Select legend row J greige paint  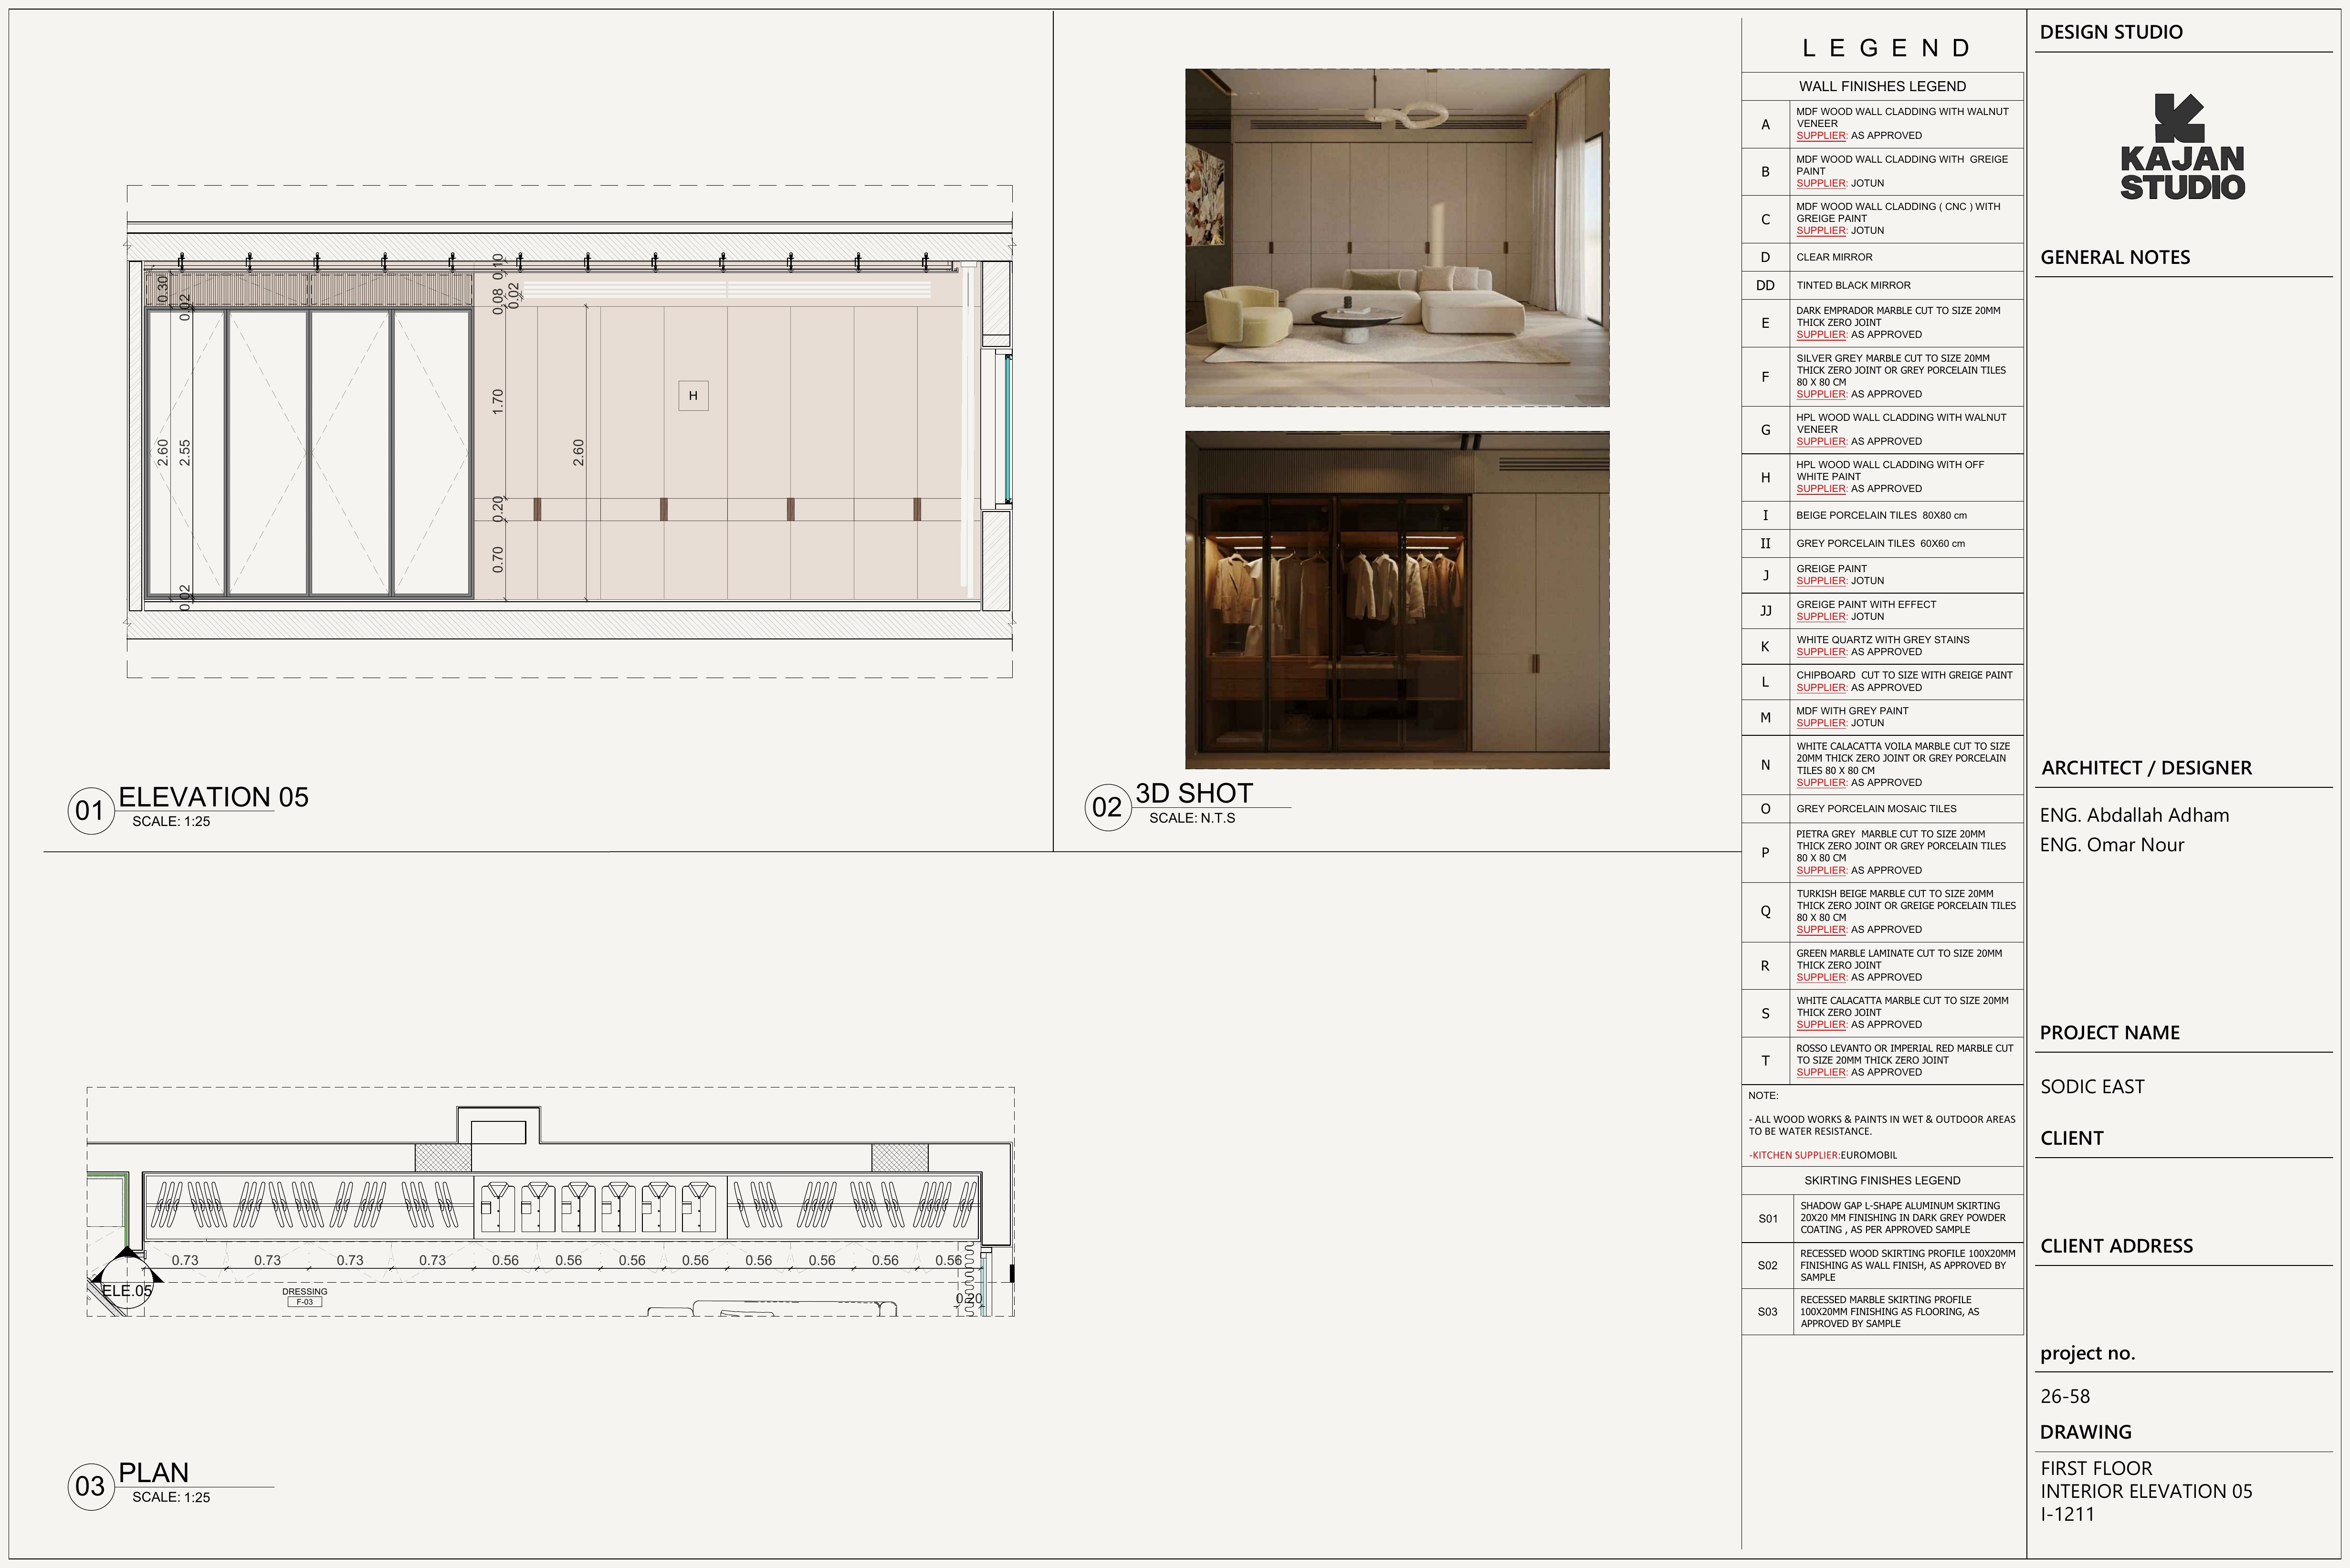(x=1882, y=575)
